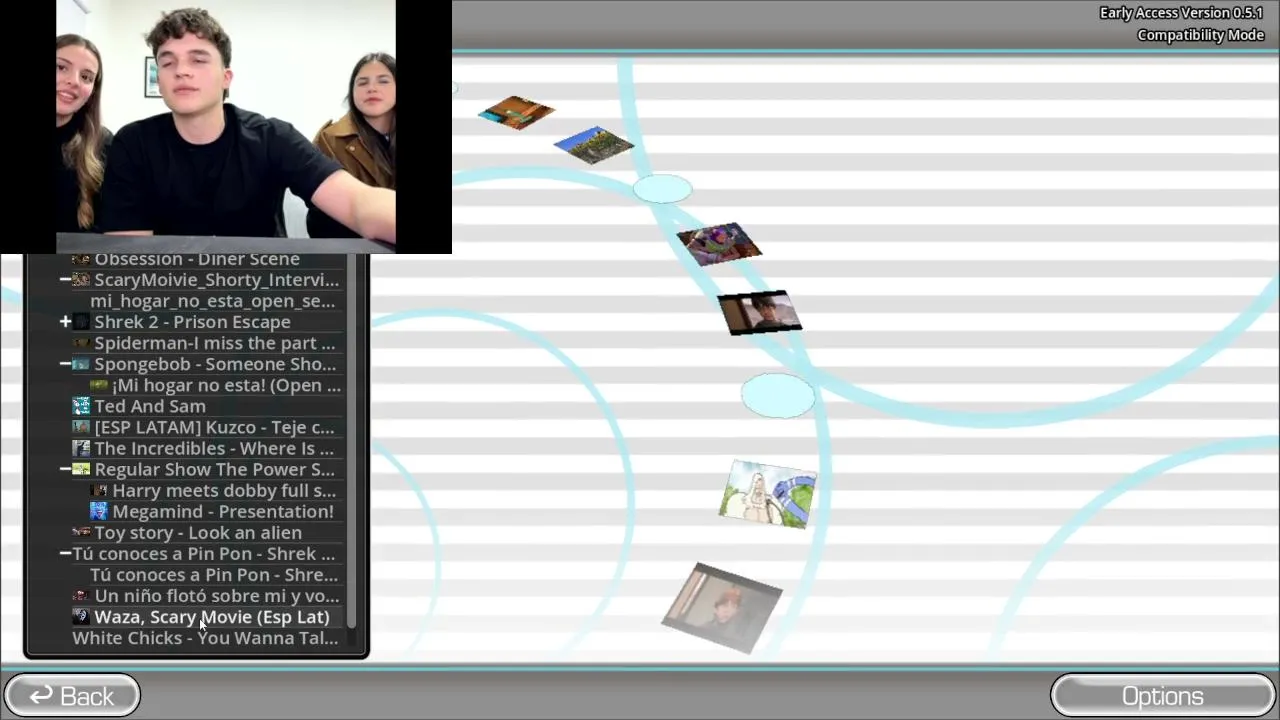Open the dark letterboxed movie frame thumbnail
1280x720 pixels.
760,312
